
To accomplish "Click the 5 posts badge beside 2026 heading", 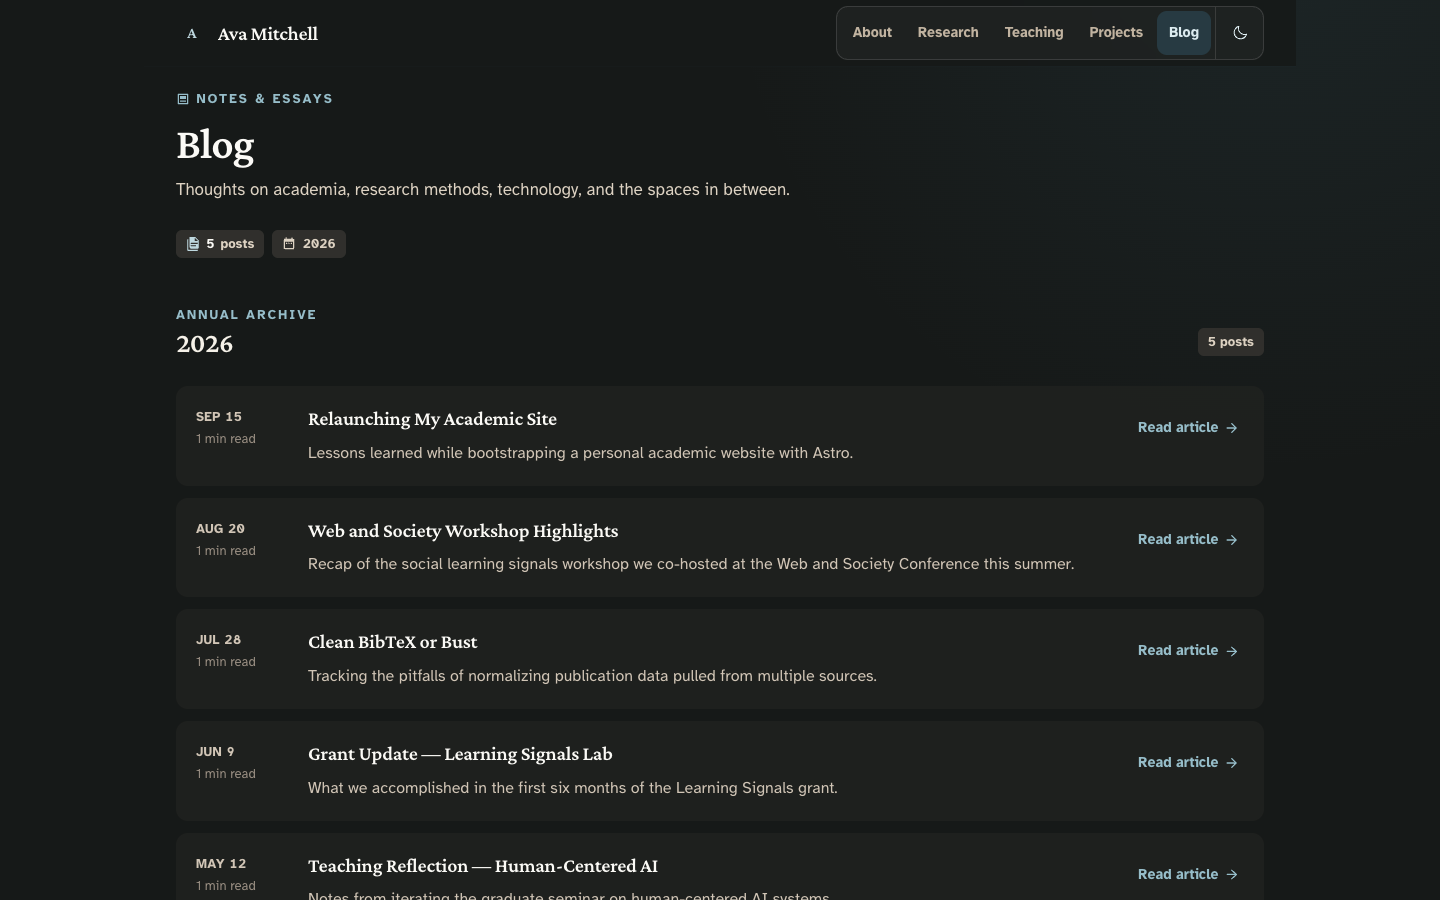I will [x=1231, y=342].
